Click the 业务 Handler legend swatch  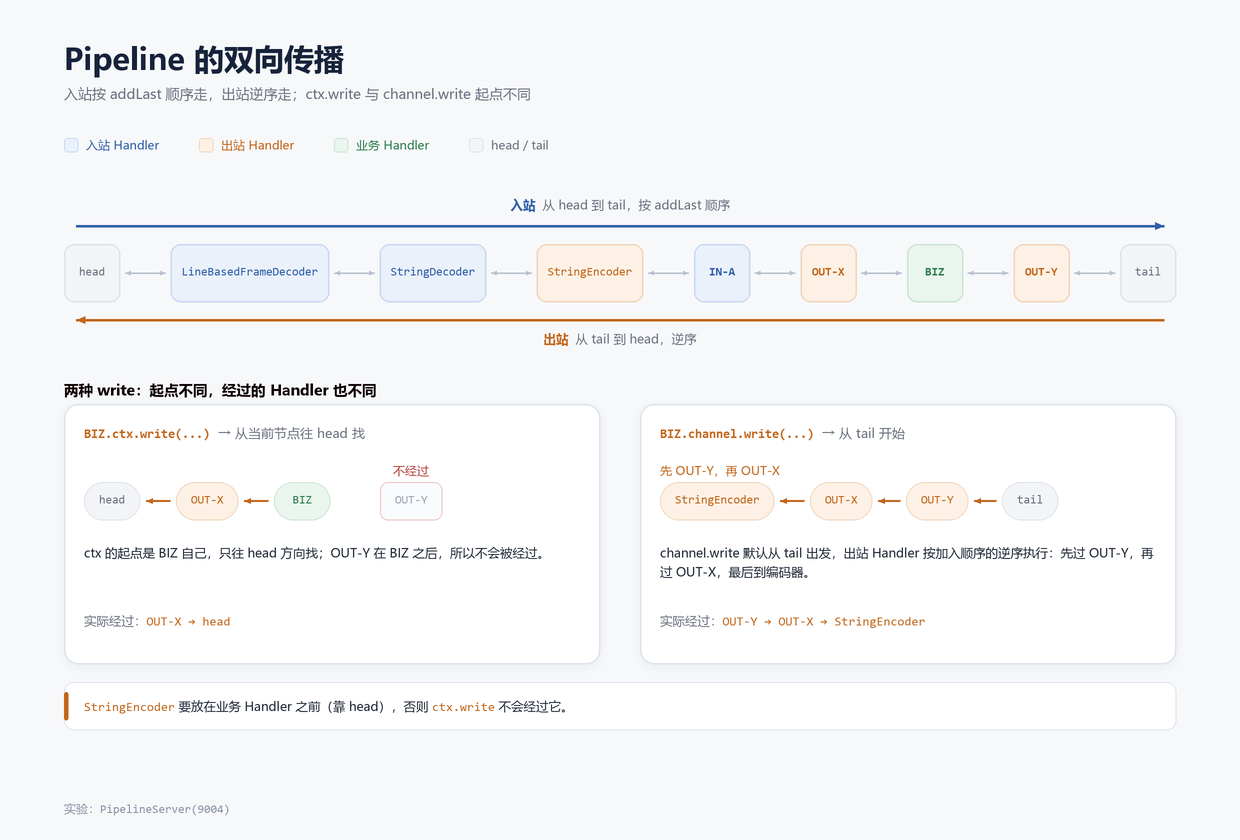point(341,145)
